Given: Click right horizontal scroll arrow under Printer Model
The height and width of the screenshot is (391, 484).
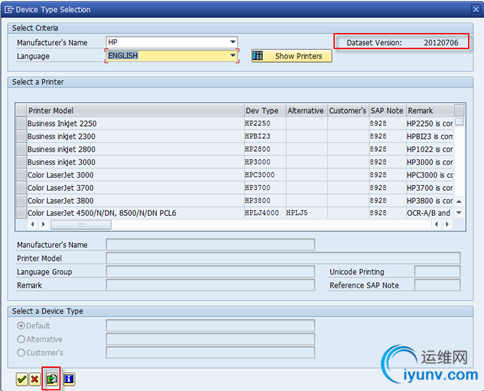Looking at the screenshot, I should (43, 224).
